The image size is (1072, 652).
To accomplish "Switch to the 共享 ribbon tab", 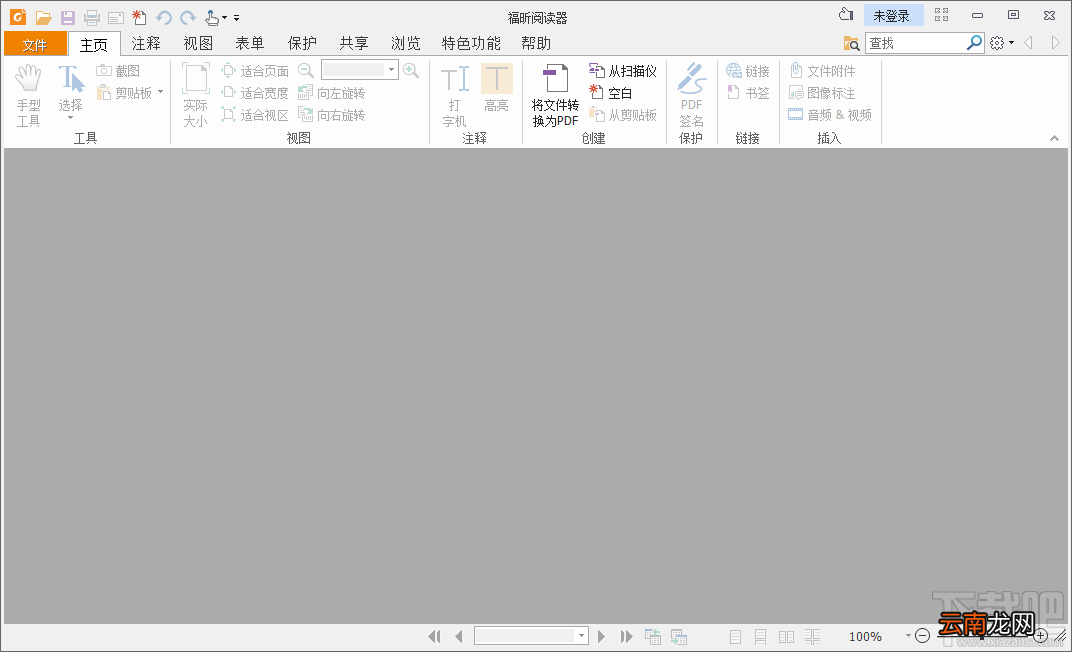I will coord(354,44).
